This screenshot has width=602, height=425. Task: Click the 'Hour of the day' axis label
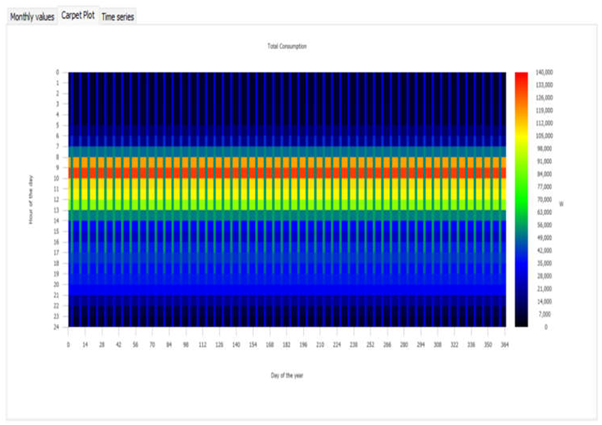click(32, 199)
